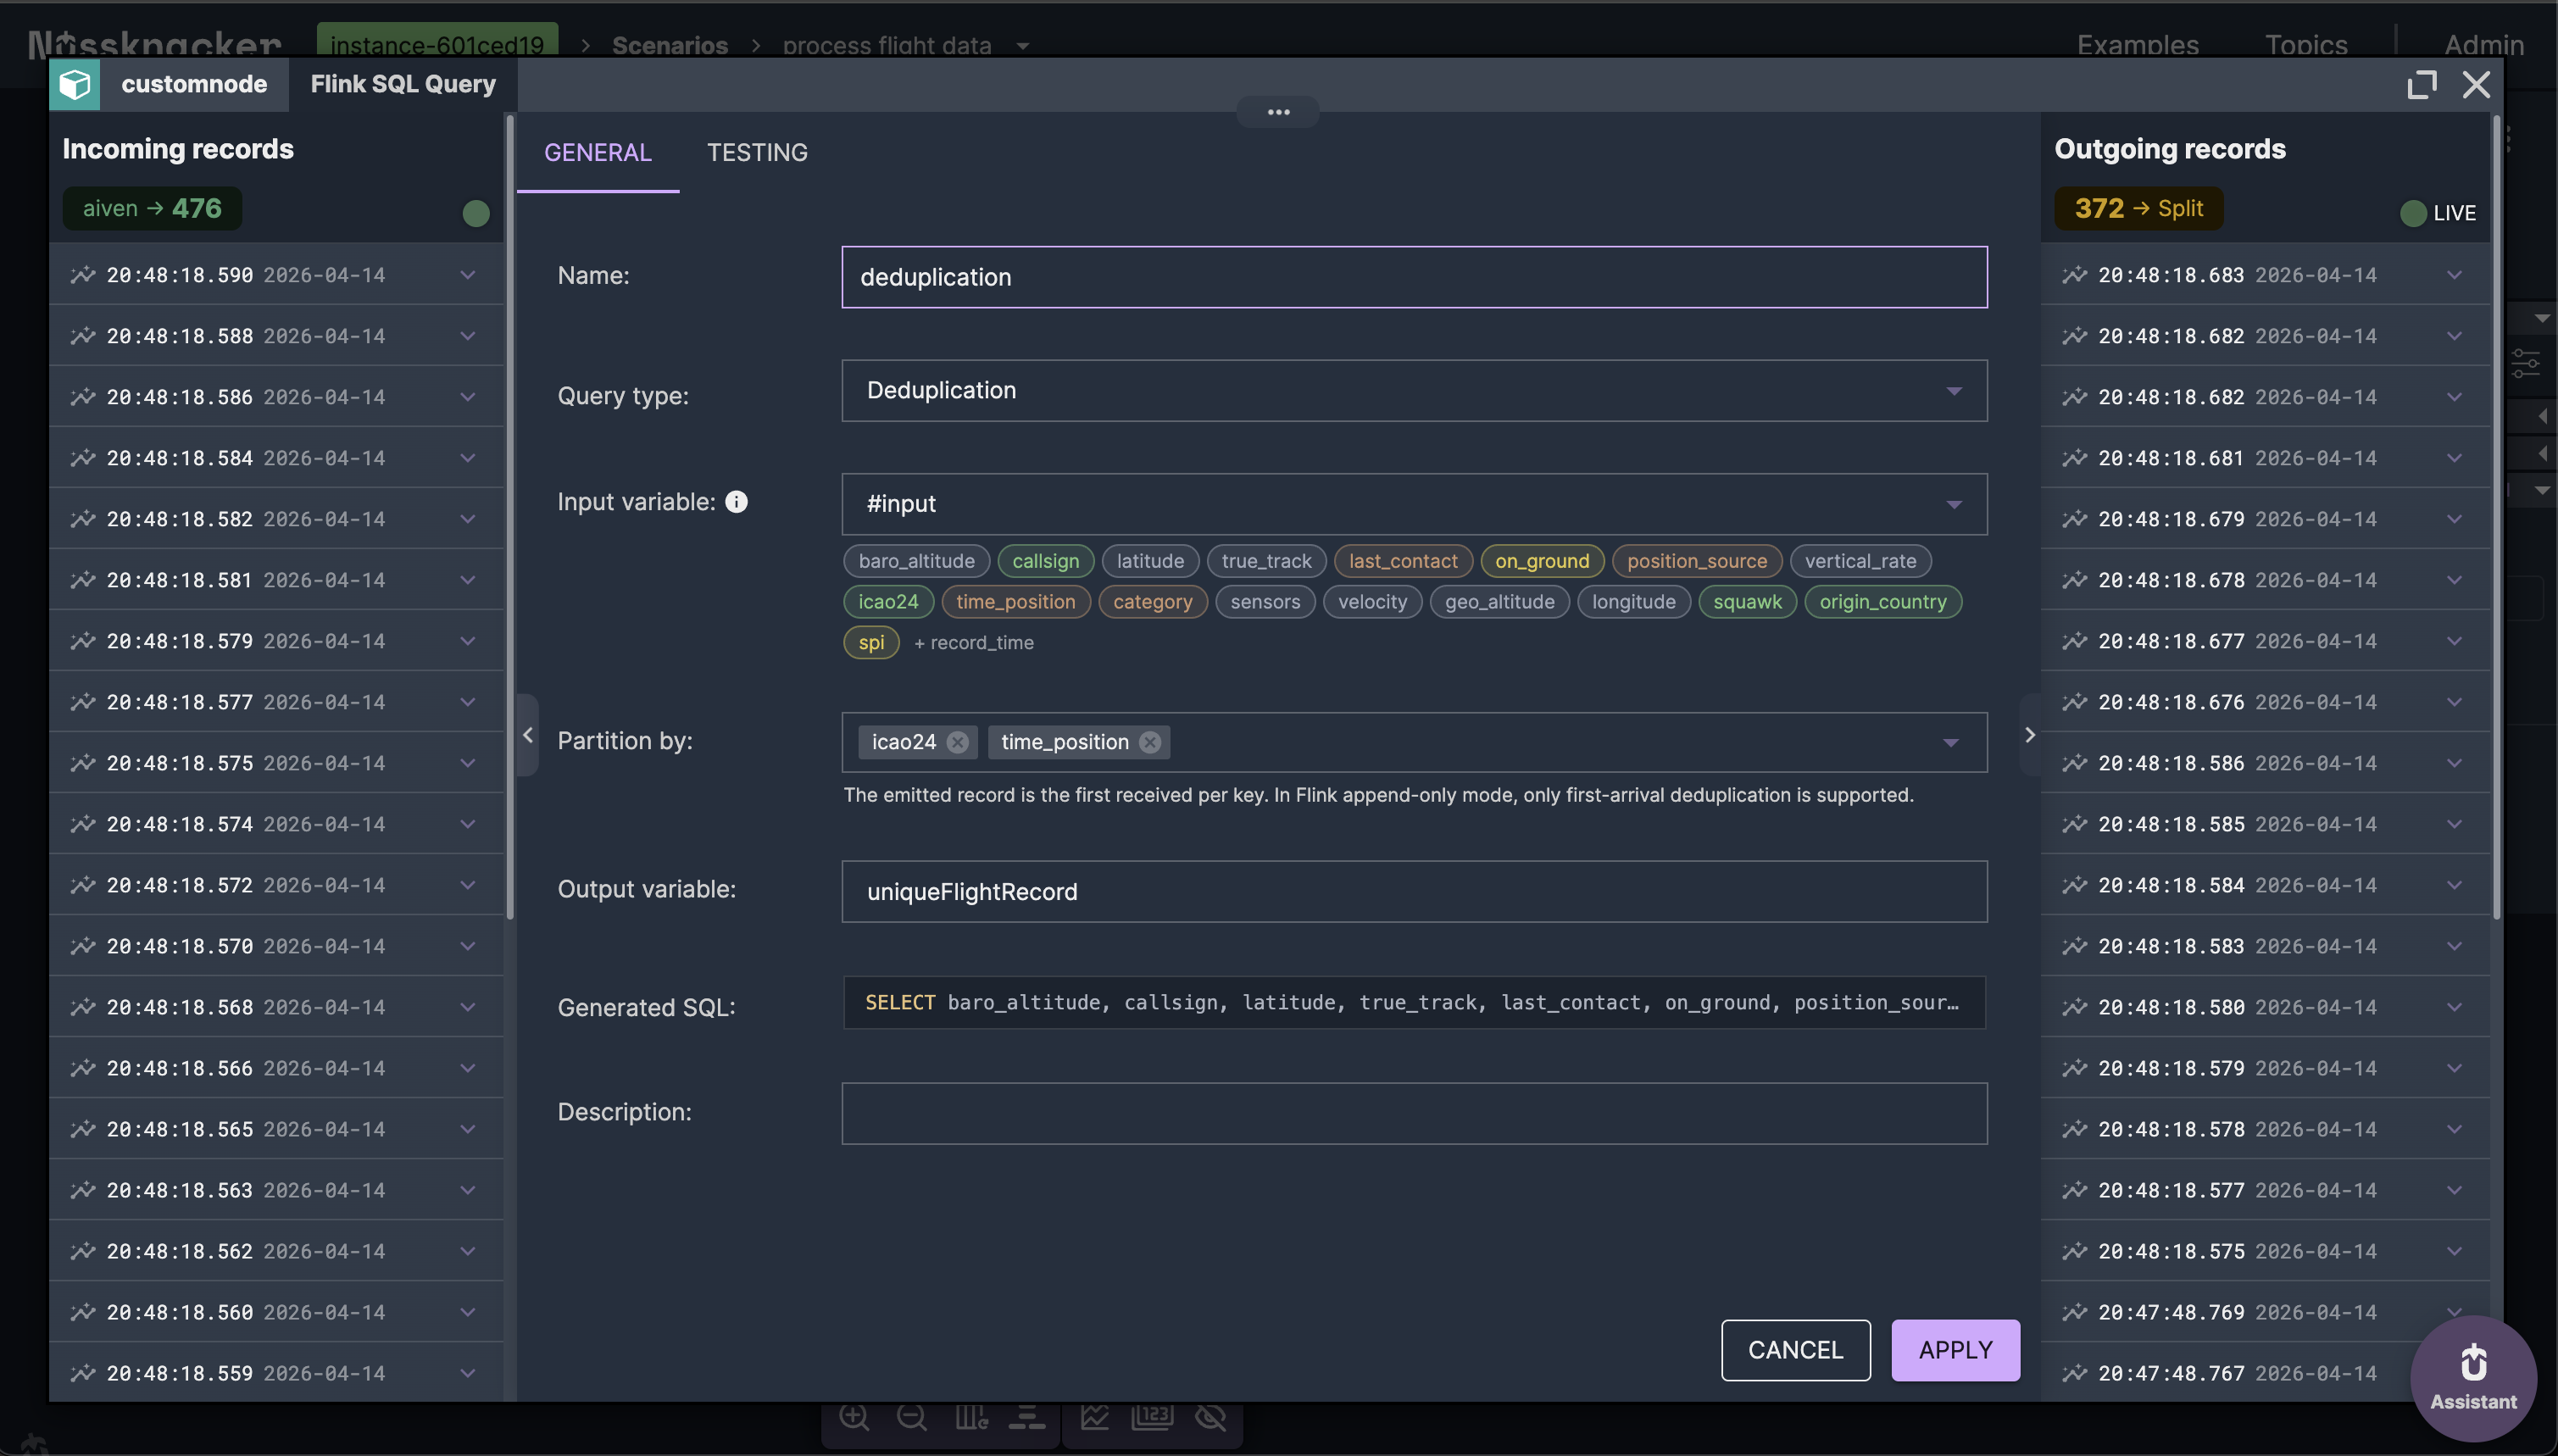Switch to the TESTING tab
This screenshot has width=2558, height=1456.
click(757, 152)
